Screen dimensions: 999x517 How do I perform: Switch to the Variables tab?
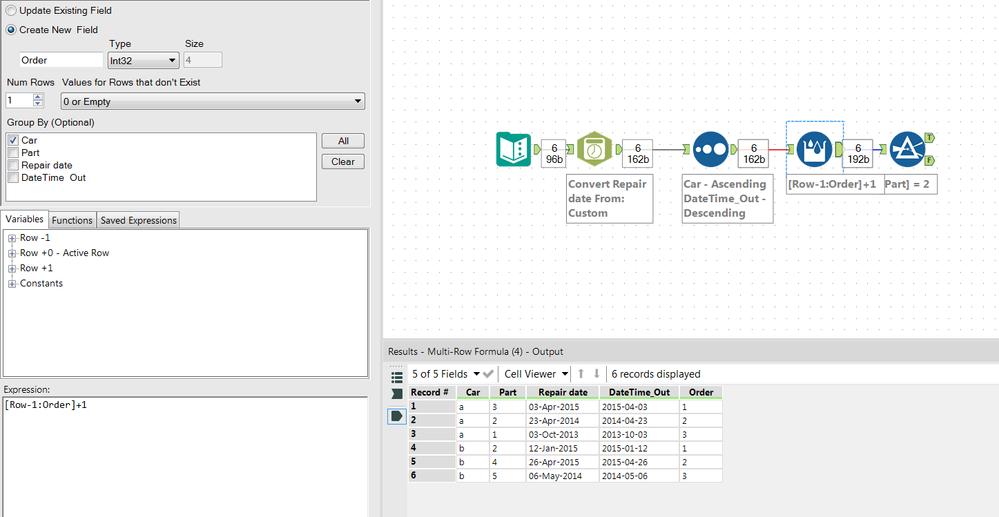24,219
